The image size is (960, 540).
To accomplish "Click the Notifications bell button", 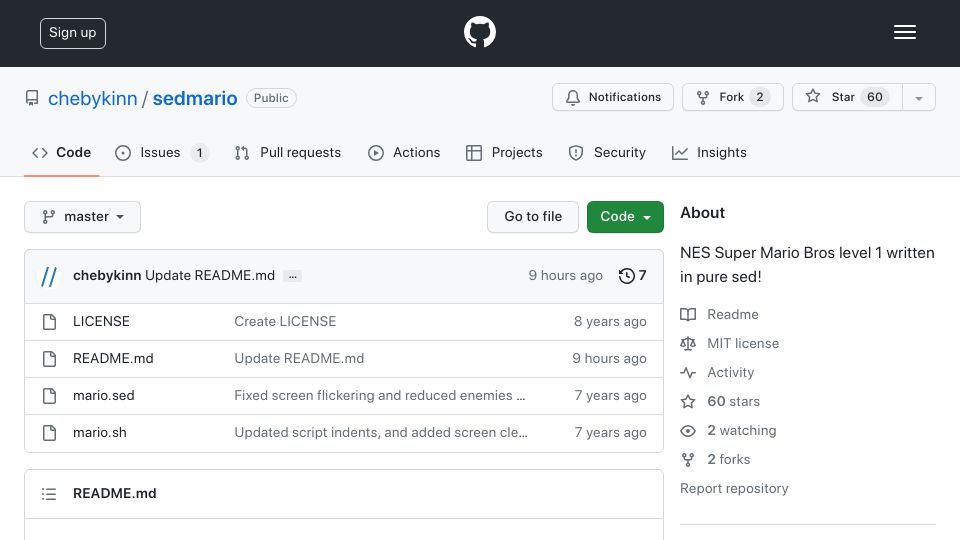I will click(x=613, y=97).
